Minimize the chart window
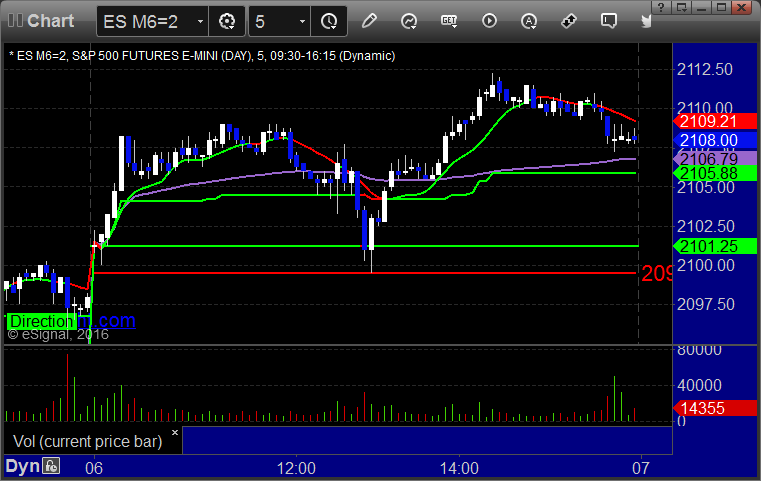This screenshot has height=481, width=761. tap(701, 7)
